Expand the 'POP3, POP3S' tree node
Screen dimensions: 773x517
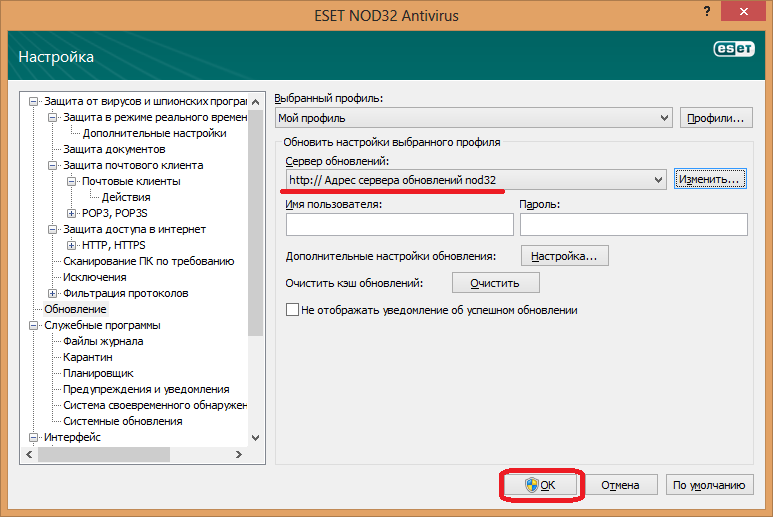click(71, 213)
